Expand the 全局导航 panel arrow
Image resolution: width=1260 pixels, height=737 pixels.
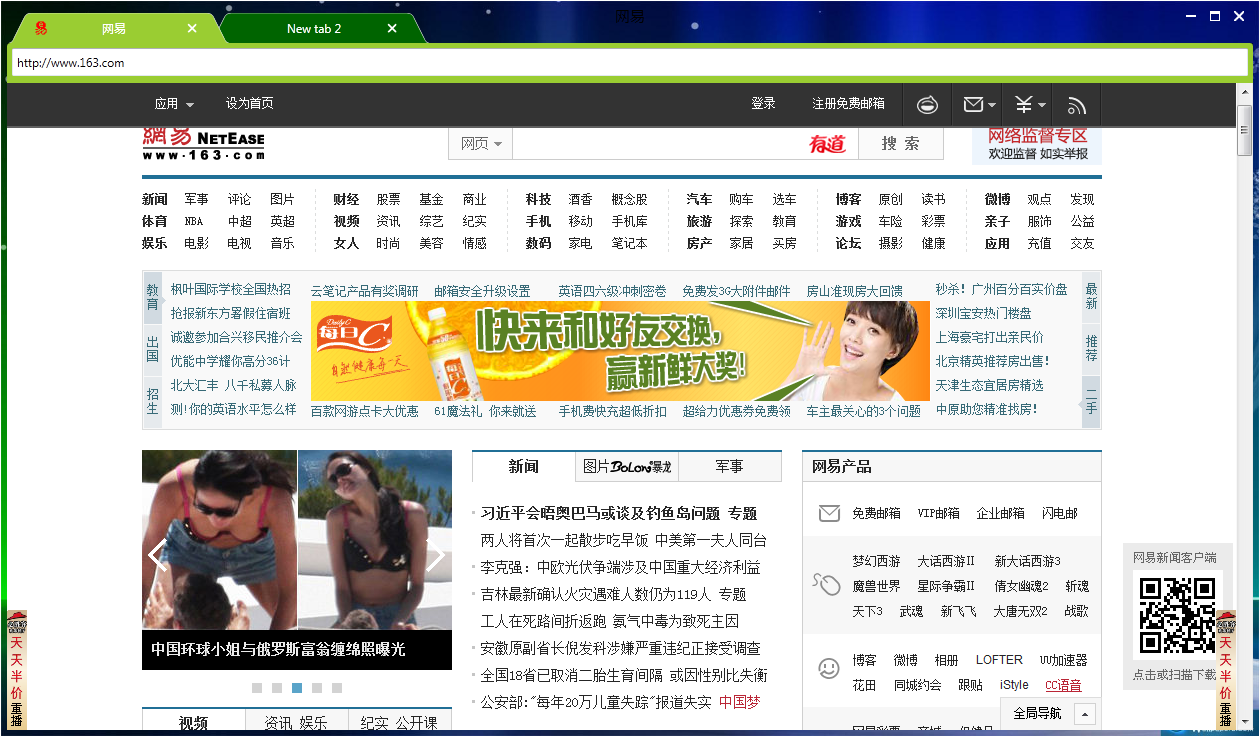(1084, 714)
